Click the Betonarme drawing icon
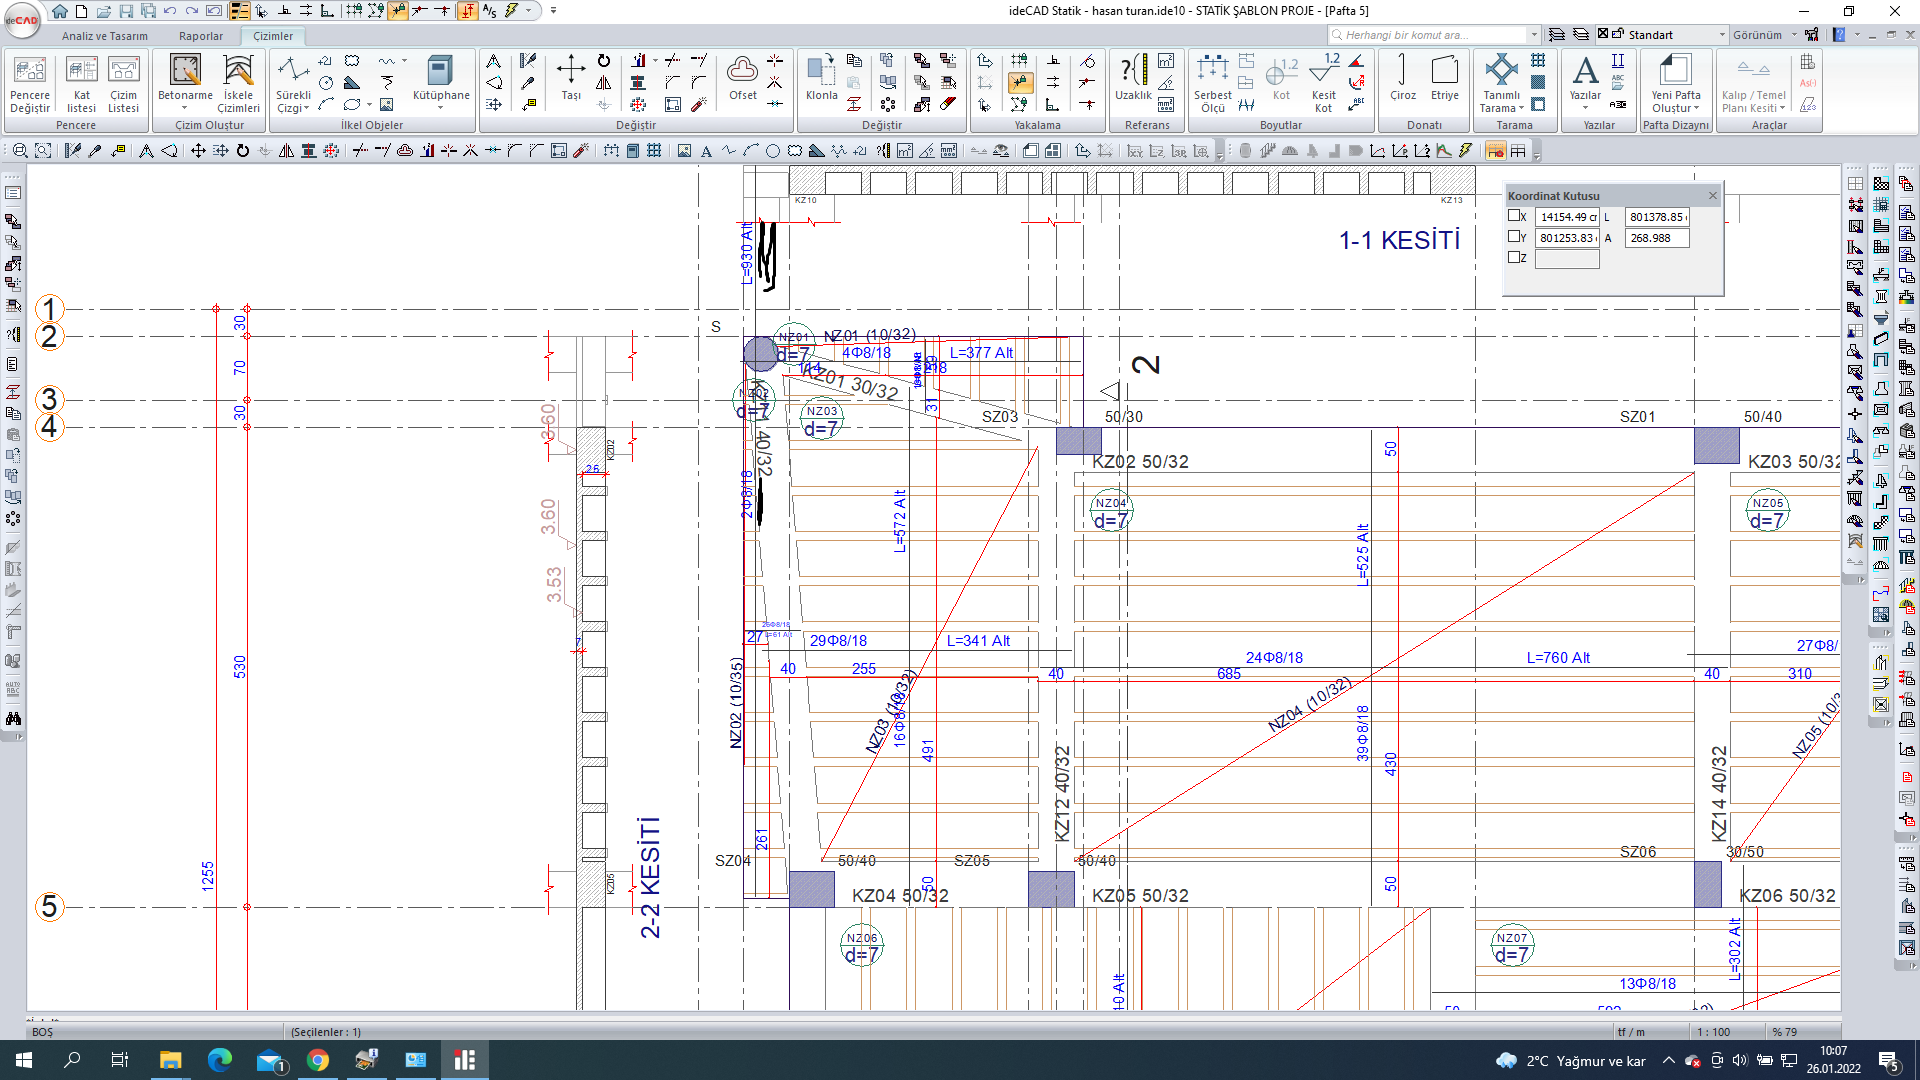 pyautogui.click(x=185, y=71)
